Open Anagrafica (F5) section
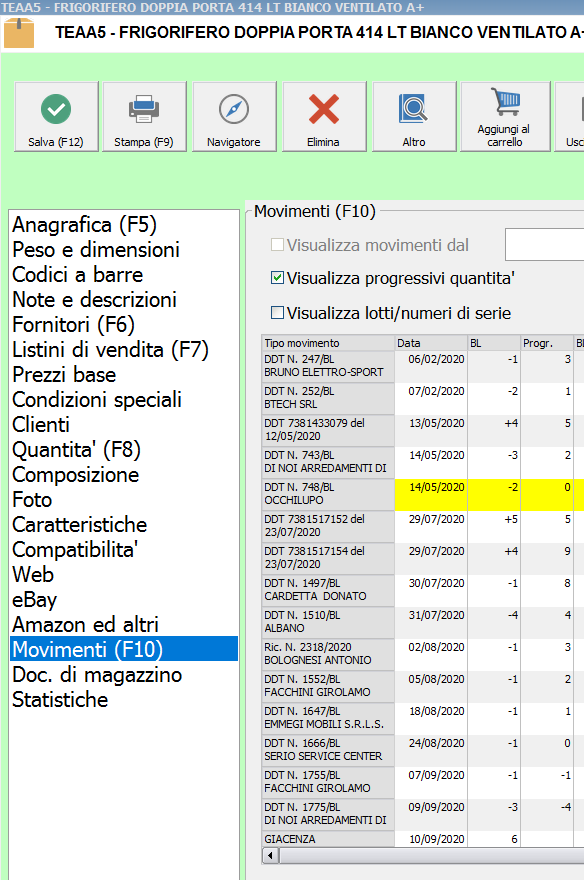584x880 pixels. [x=85, y=224]
